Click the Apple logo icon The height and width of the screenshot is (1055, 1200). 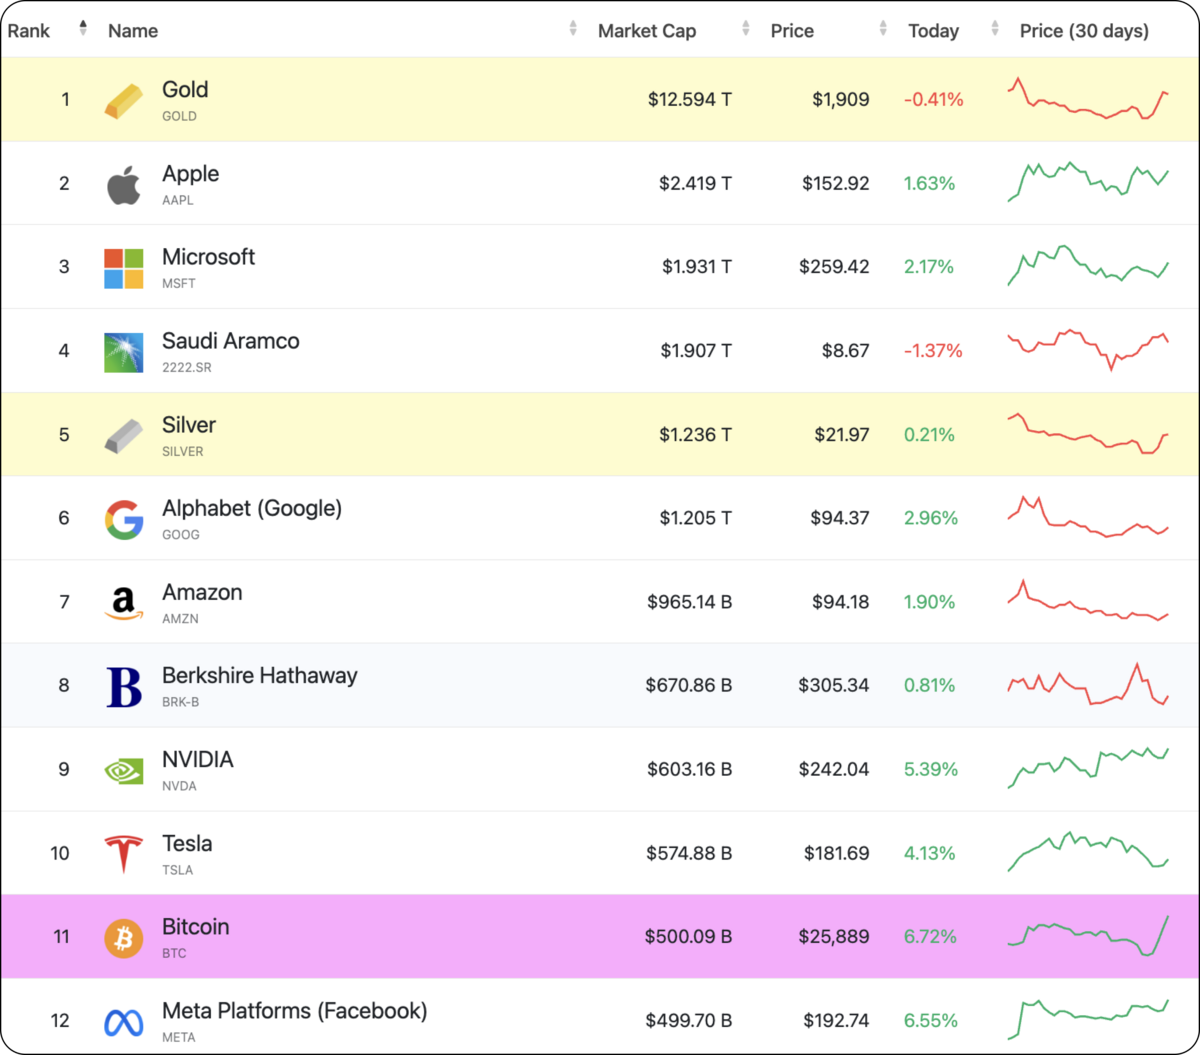tap(124, 185)
